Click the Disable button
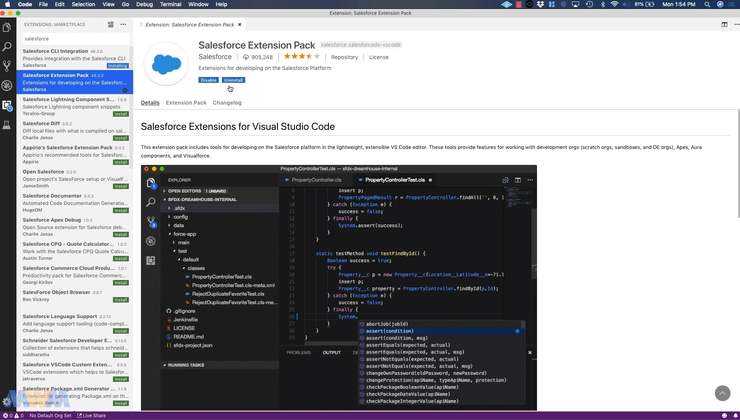740x420 pixels. (x=208, y=80)
